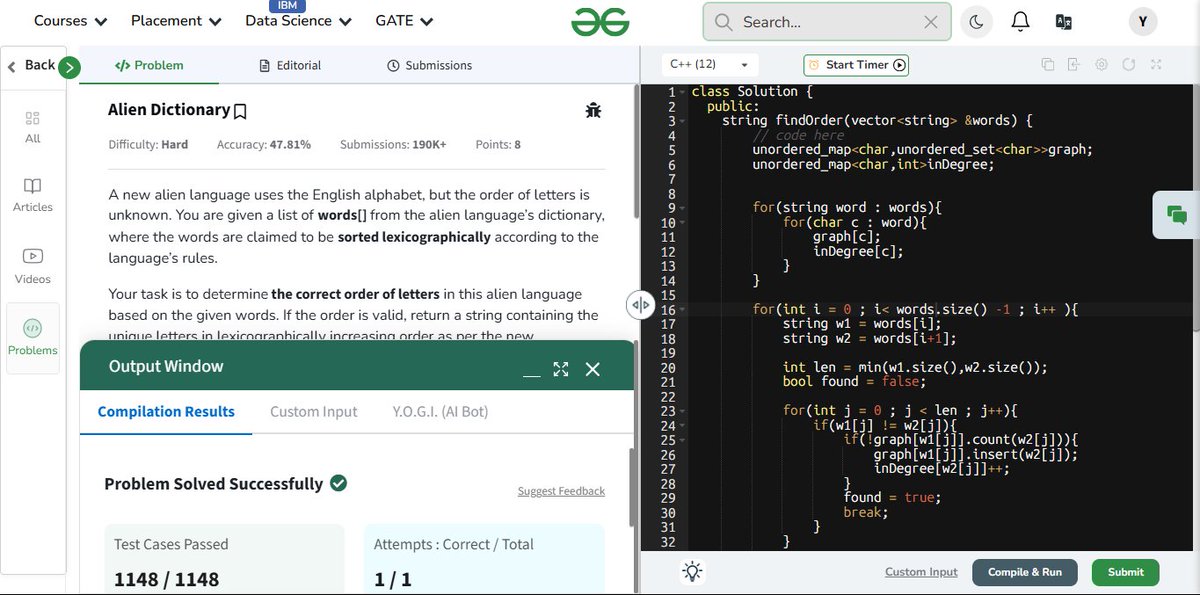Toggle dark mode moon icon
Image resolution: width=1200 pixels, height=595 pixels.
[x=976, y=21]
